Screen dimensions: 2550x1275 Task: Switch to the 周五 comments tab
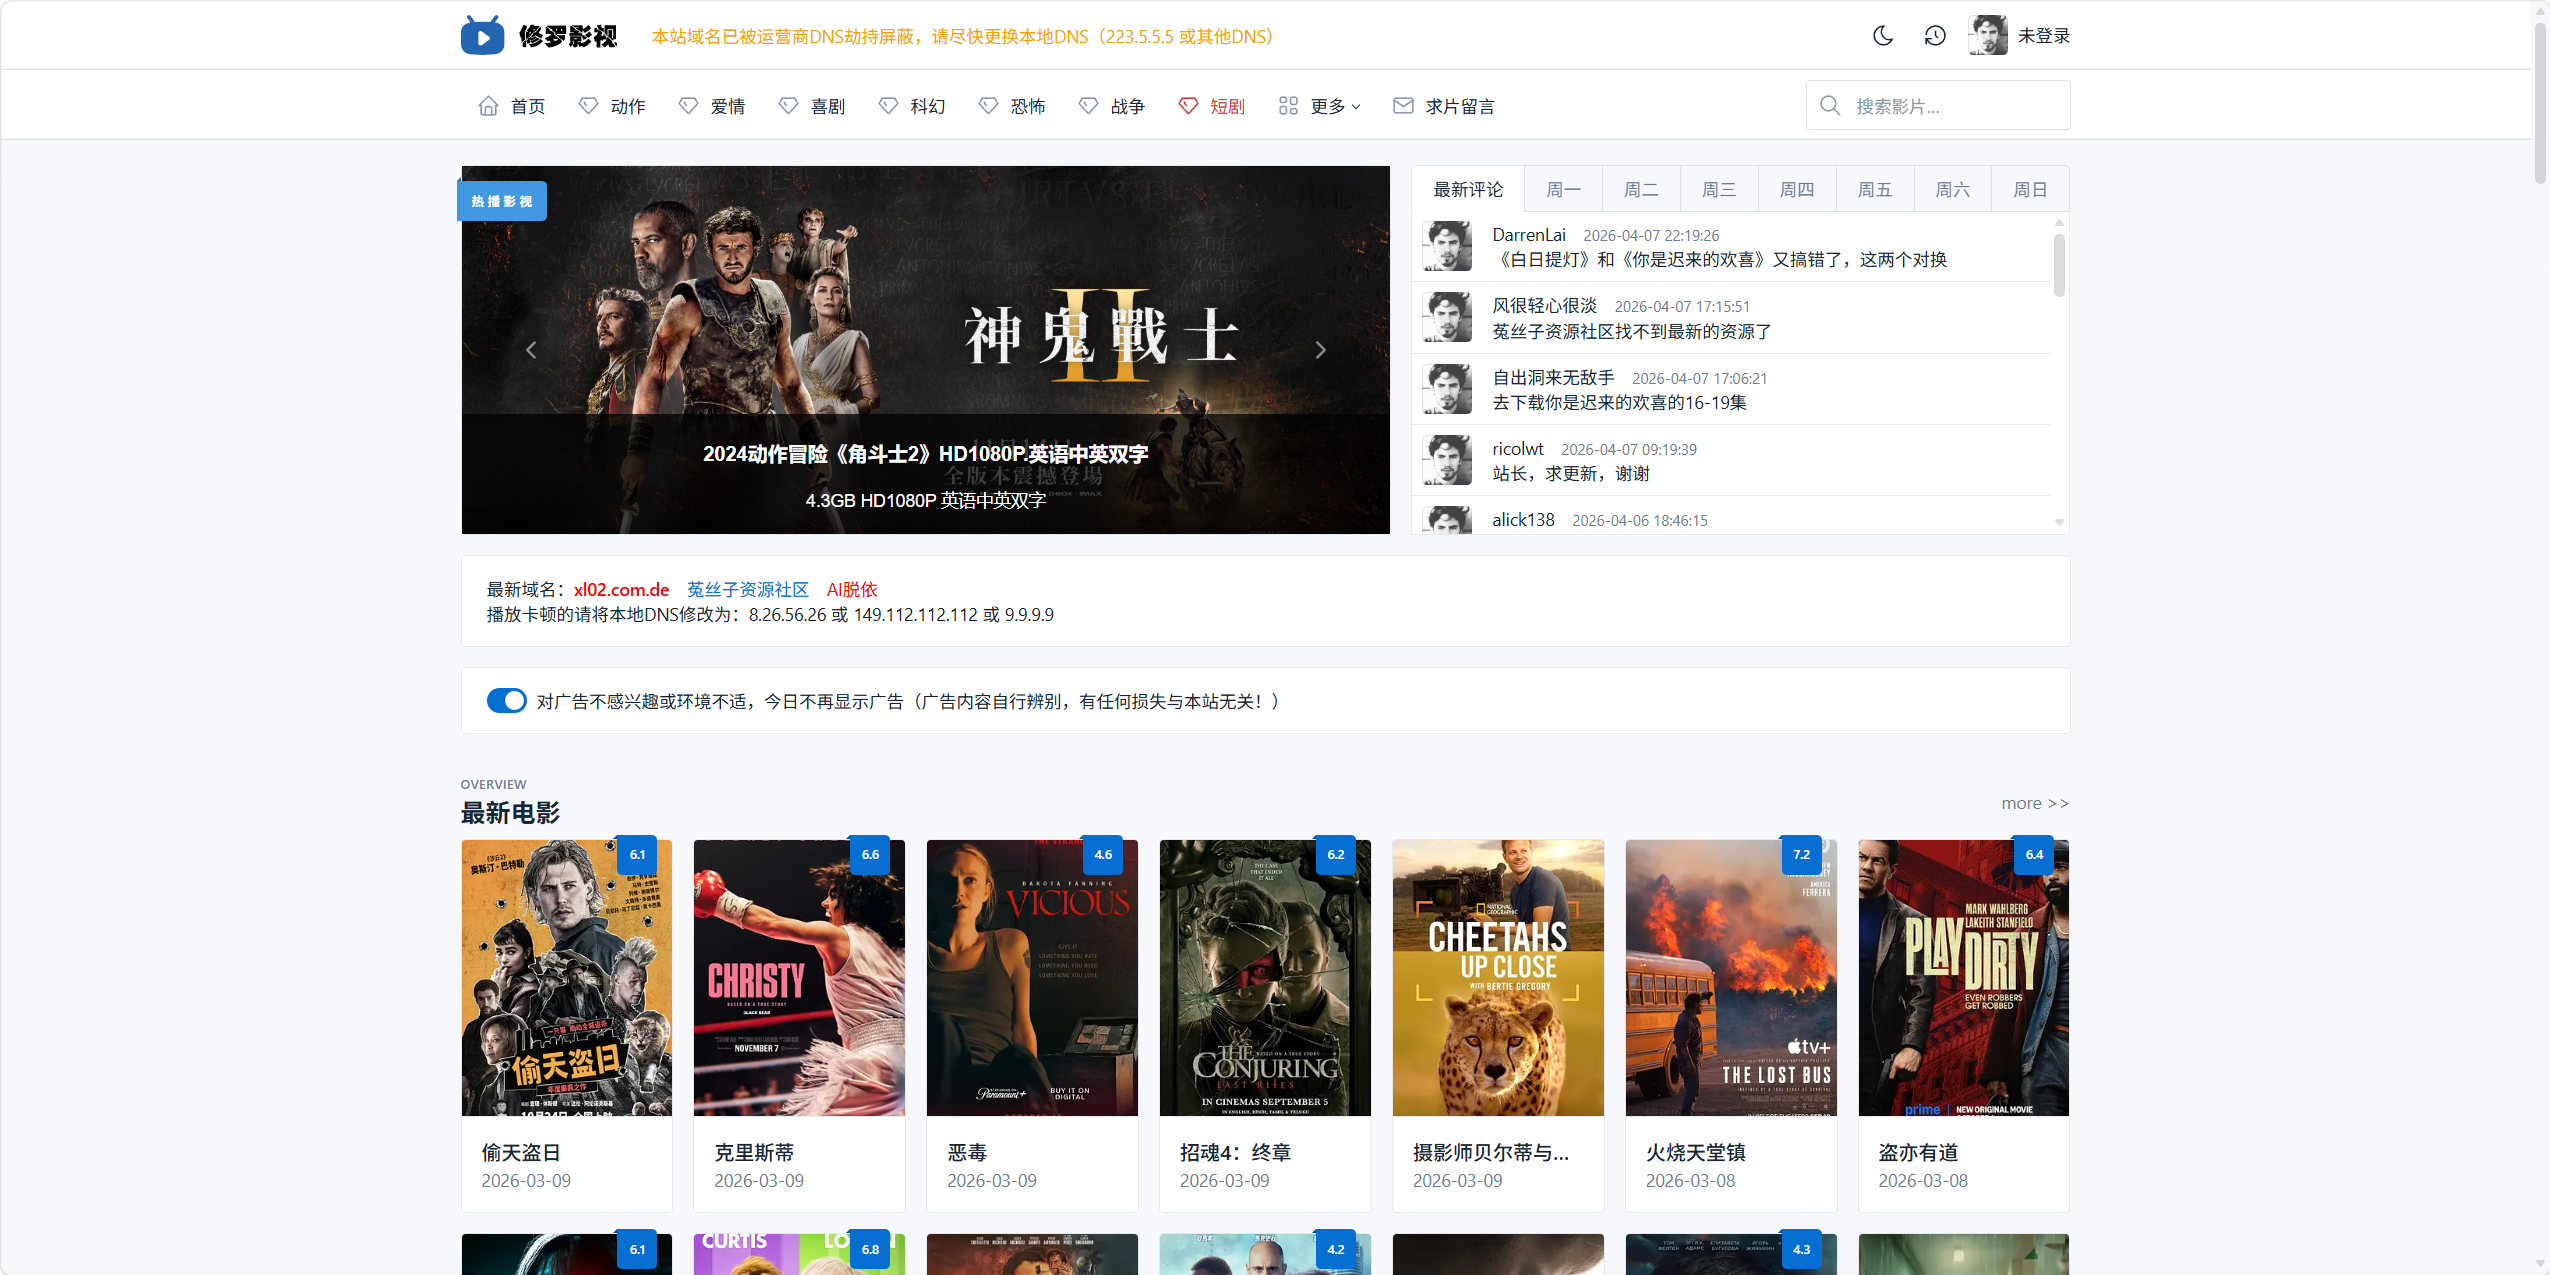[x=1874, y=189]
